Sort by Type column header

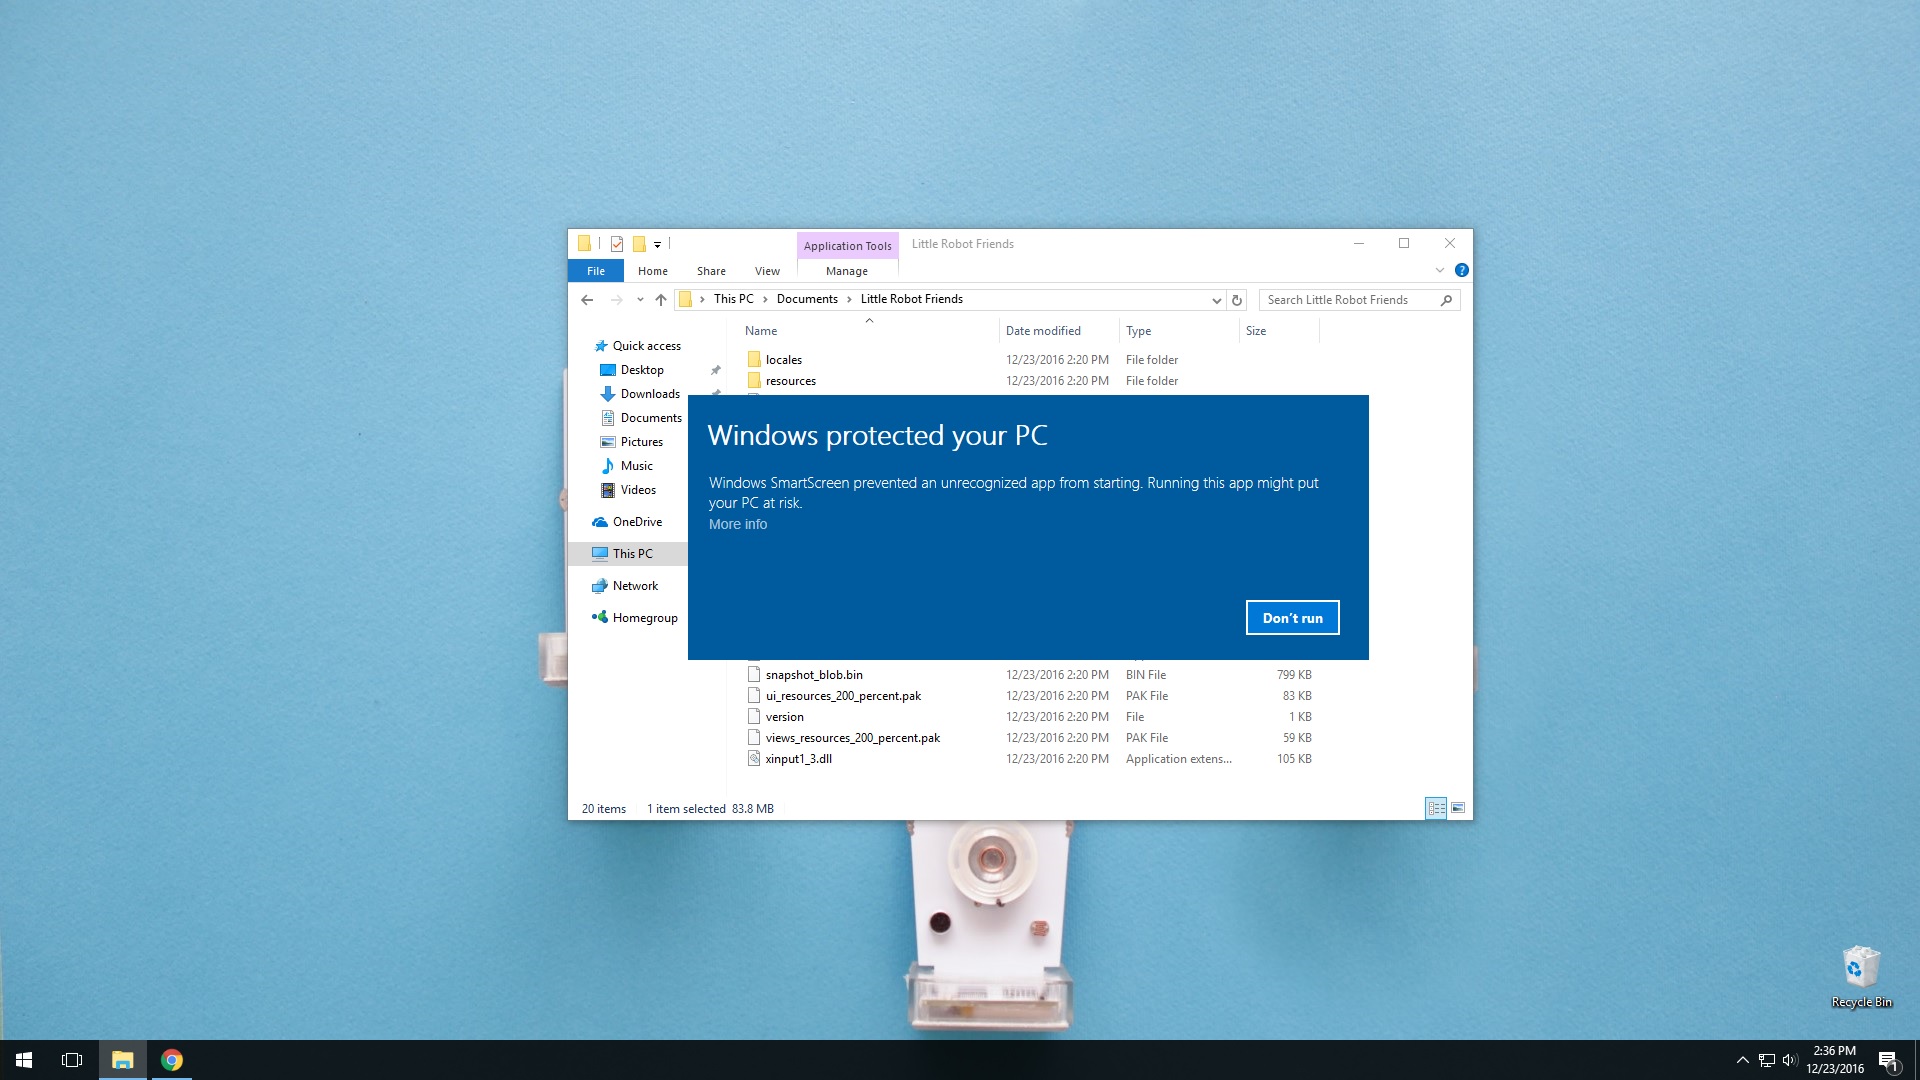coord(1179,331)
